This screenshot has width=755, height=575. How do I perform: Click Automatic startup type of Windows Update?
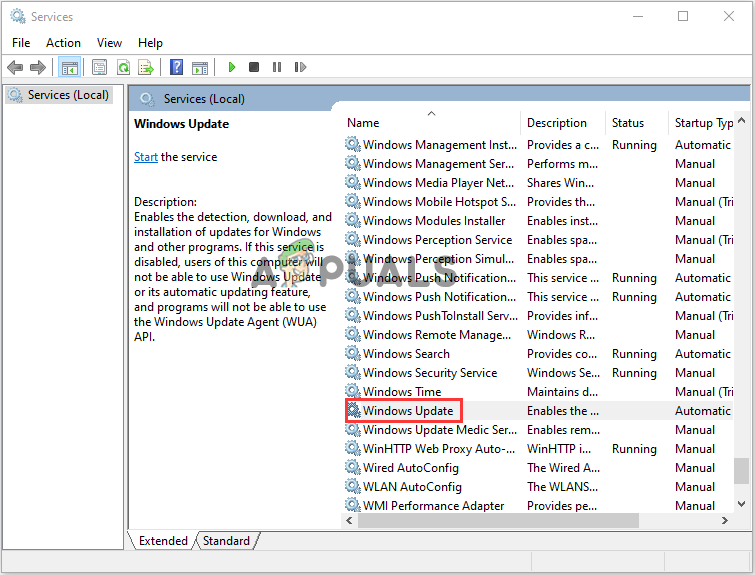pyautogui.click(x=703, y=411)
